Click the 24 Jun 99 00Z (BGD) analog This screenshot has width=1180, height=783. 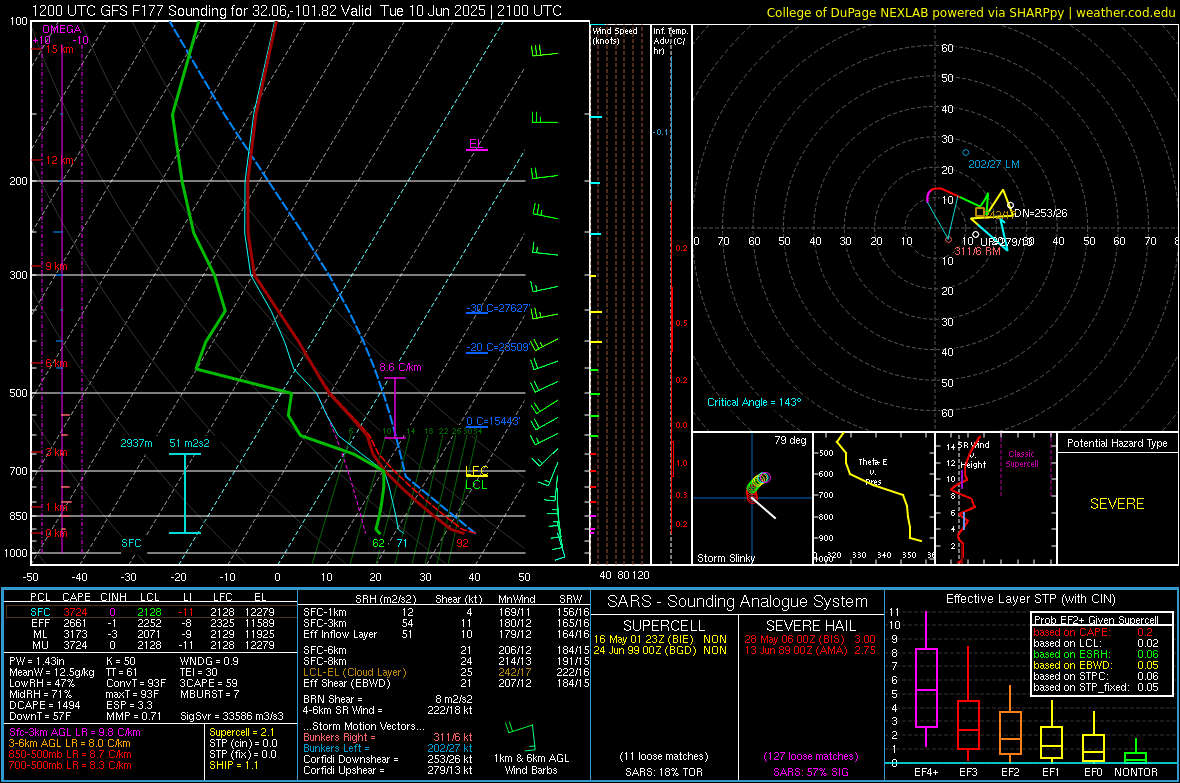coord(660,650)
